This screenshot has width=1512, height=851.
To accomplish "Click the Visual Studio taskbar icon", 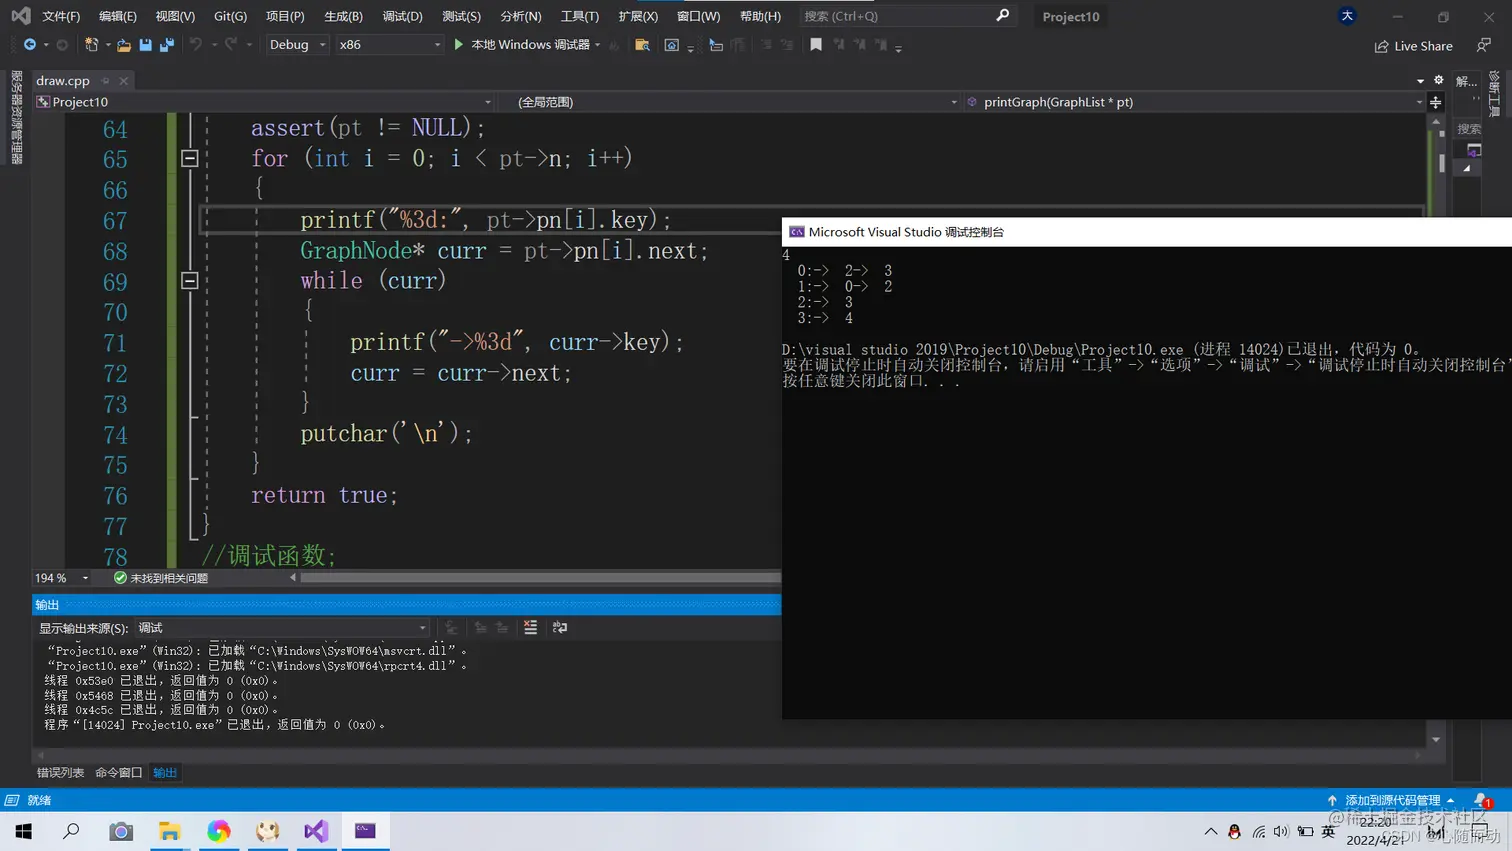I will tap(316, 831).
